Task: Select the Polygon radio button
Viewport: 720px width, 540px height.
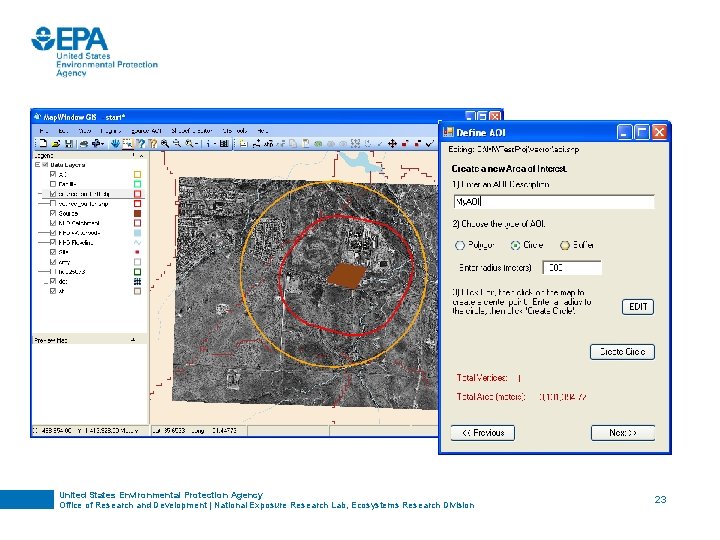Action: pos(460,245)
